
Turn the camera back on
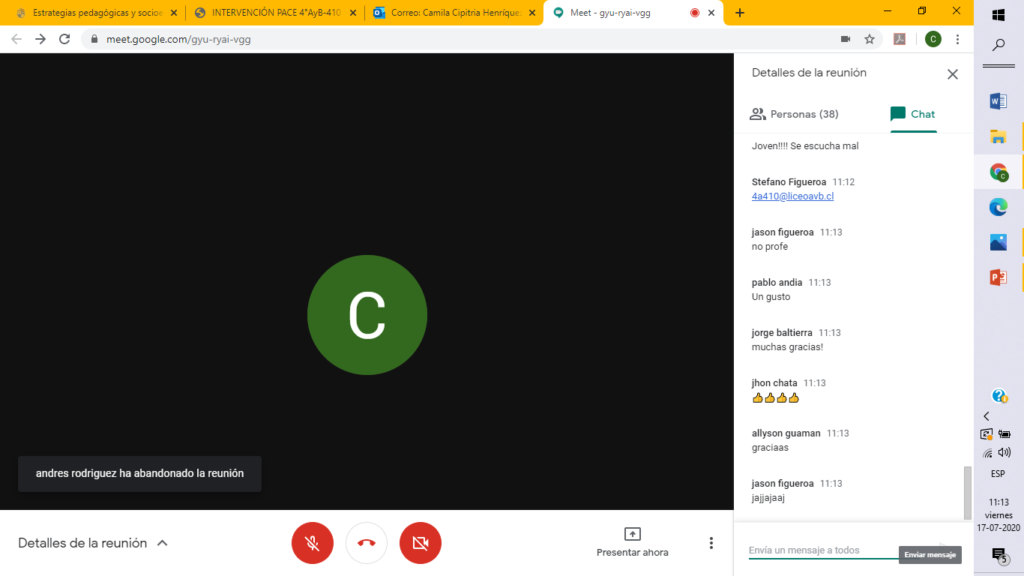click(x=420, y=543)
